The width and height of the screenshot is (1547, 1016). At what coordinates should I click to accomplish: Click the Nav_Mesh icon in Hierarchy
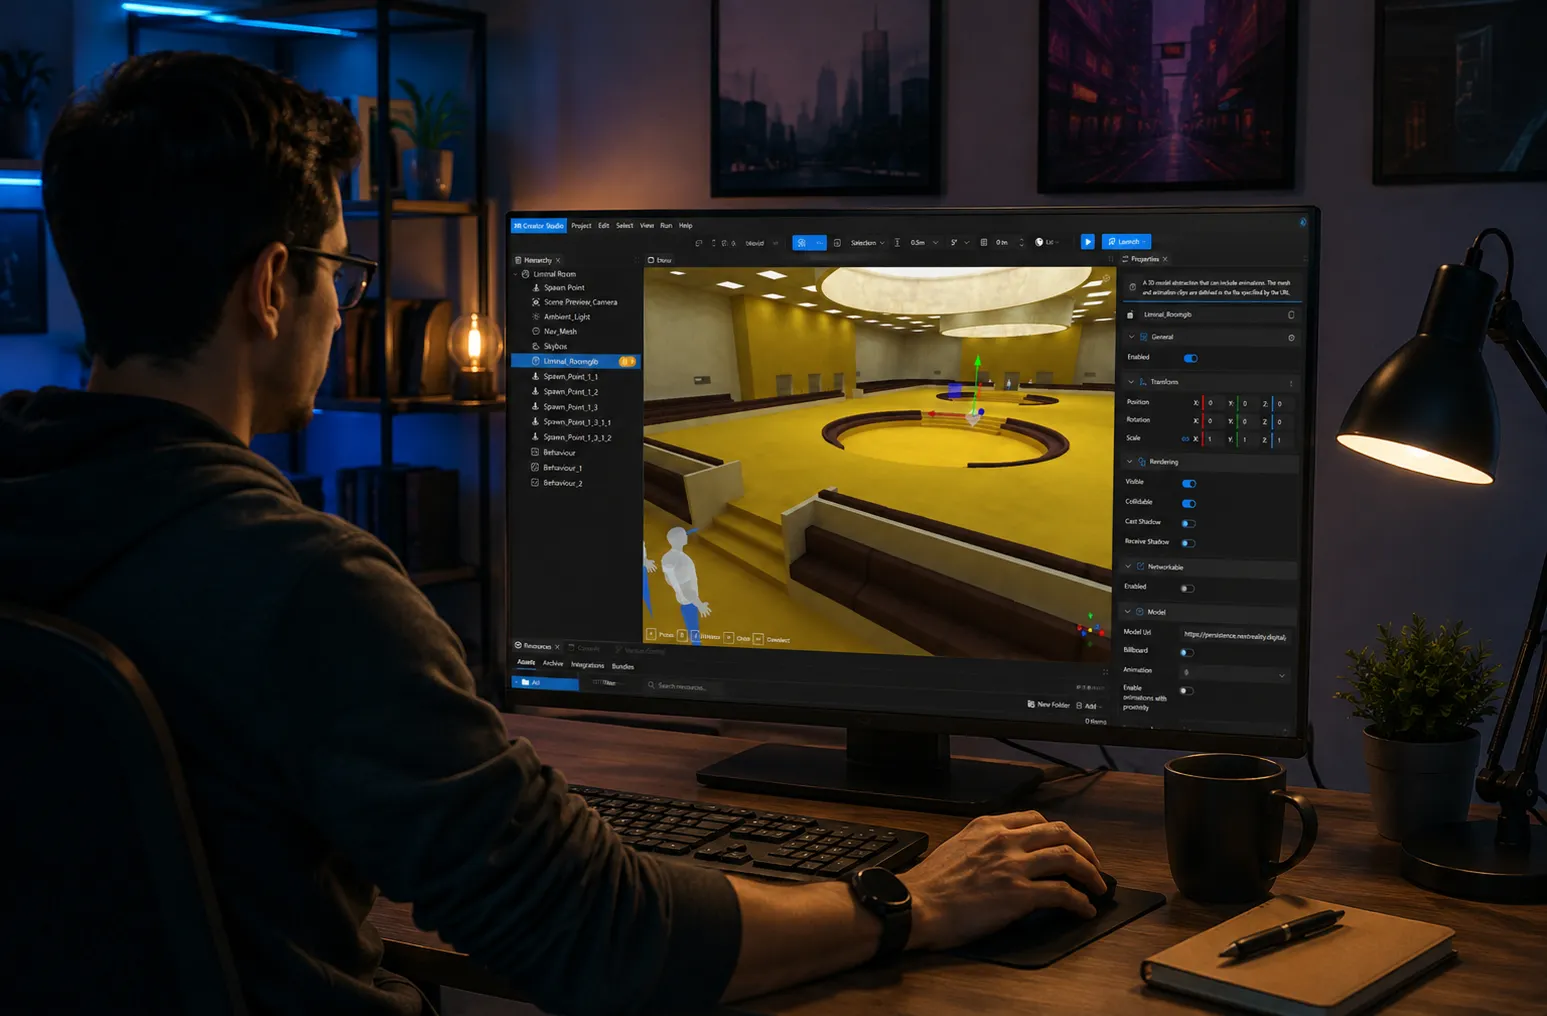(x=536, y=331)
